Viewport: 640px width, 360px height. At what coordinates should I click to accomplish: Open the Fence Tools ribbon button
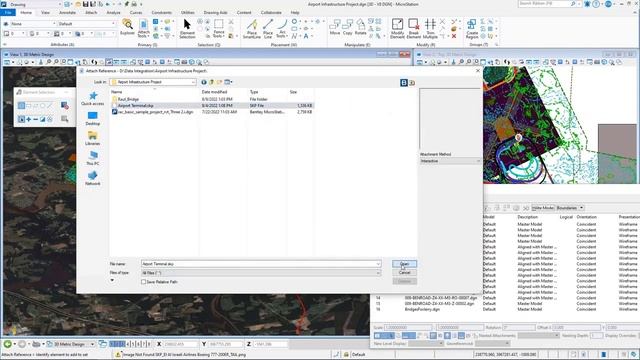(x=219, y=28)
